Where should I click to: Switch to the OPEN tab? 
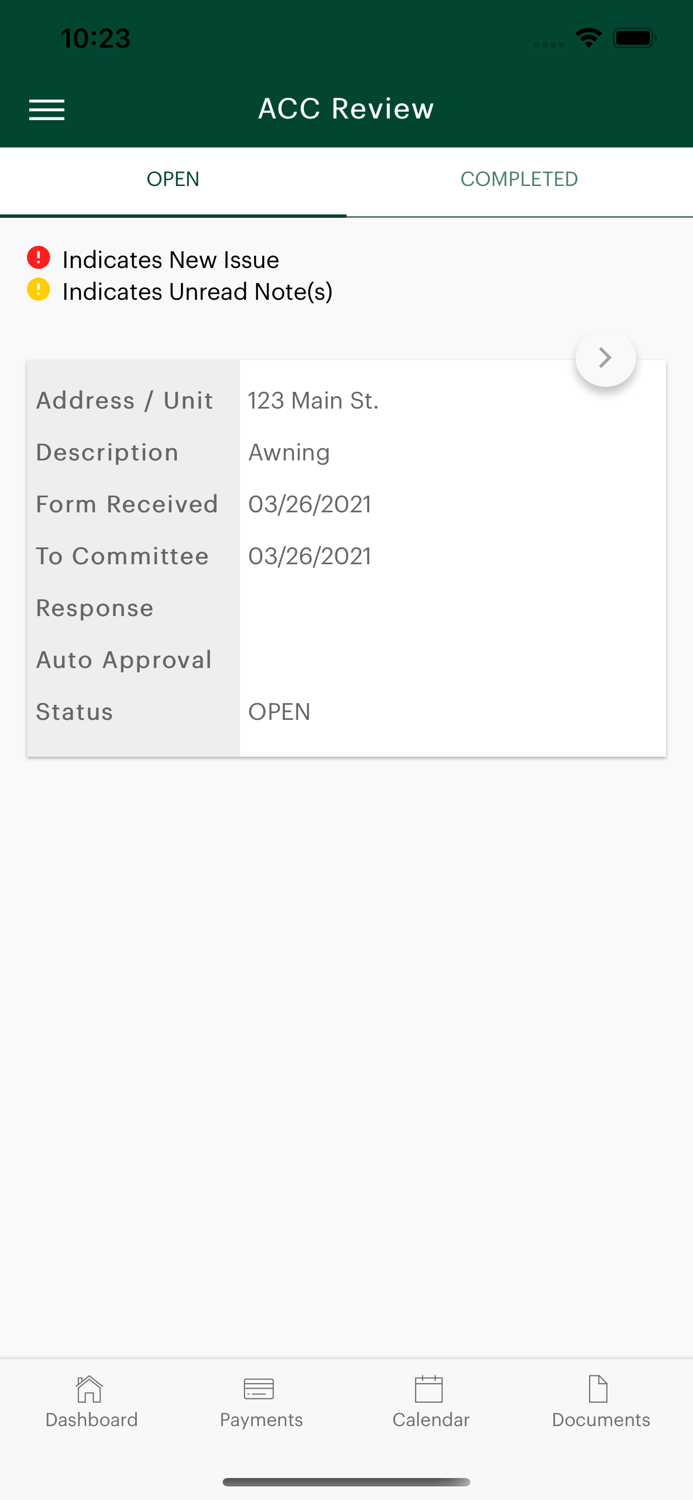tap(173, 179)
